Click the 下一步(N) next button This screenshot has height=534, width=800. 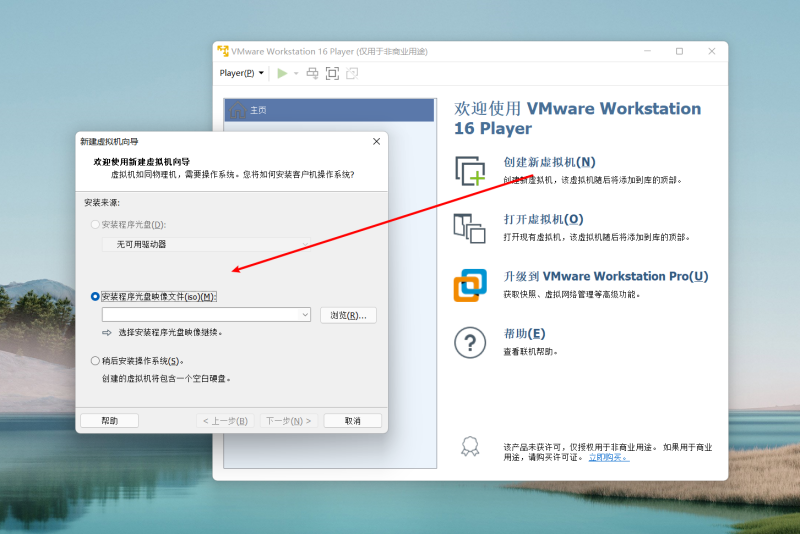click(288, 421)
